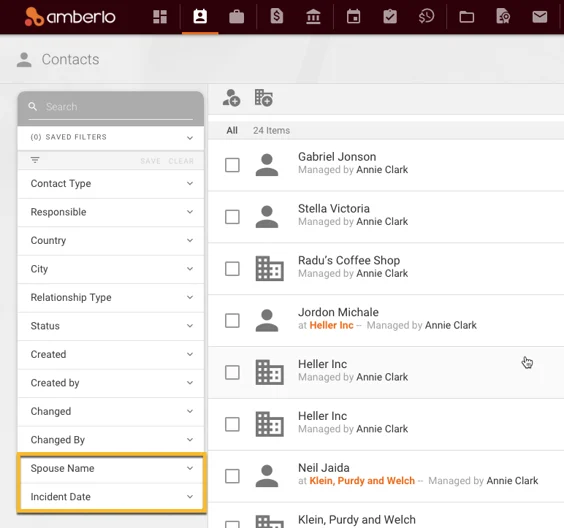Click Gabriel Jonson's person avatar
Image resolution: width=564 pixels, height=528 pixels.
(x=267, y=165)
